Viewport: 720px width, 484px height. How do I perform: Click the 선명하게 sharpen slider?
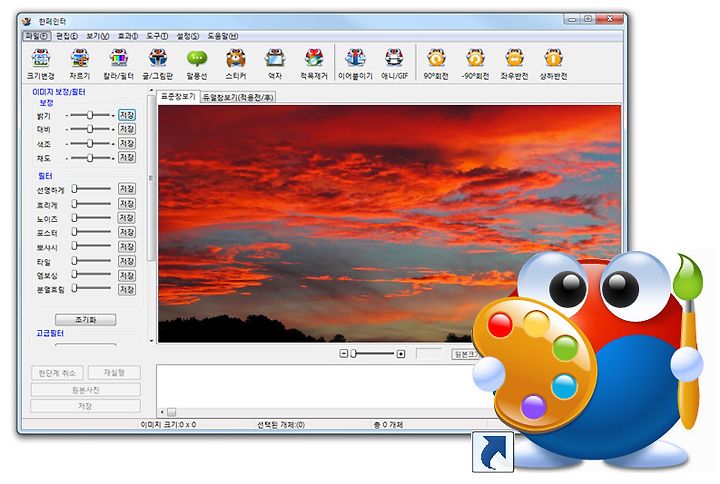(91, 189)
